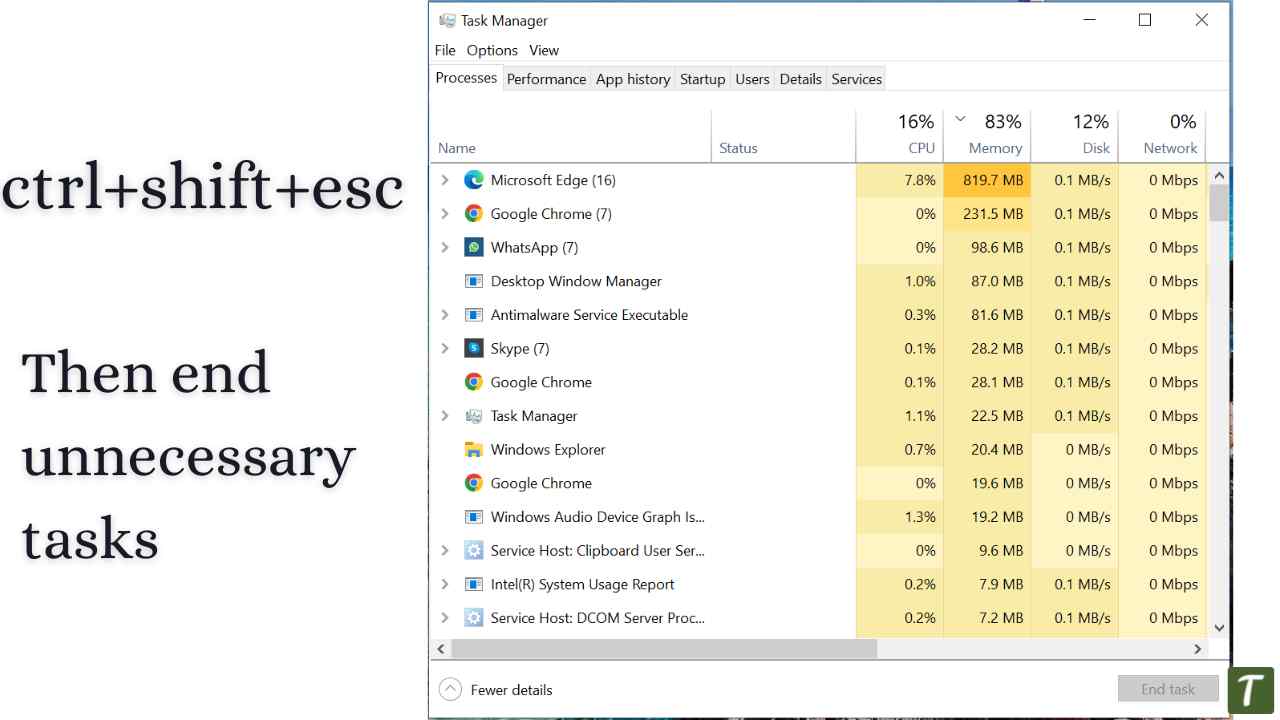The height and width of the screenshot is (720, 1280).
Task: Switch to the Performance tab
Action: [x=546, y=79]
